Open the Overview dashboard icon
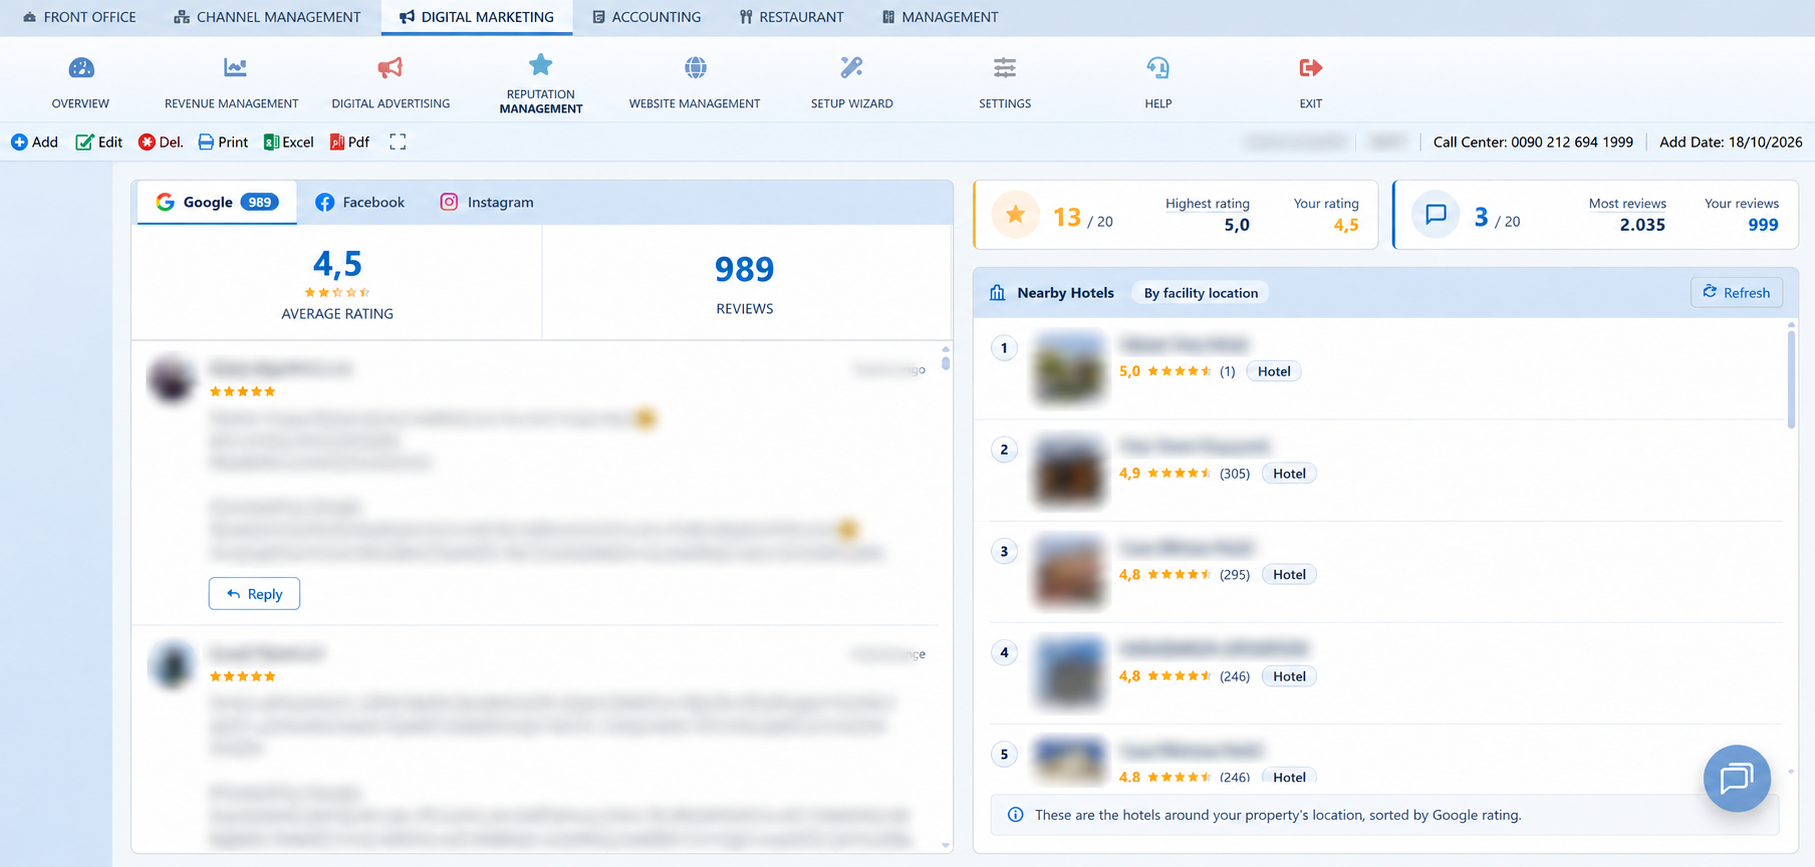This screenshot has height=867, width=1815. coord(81,68)
